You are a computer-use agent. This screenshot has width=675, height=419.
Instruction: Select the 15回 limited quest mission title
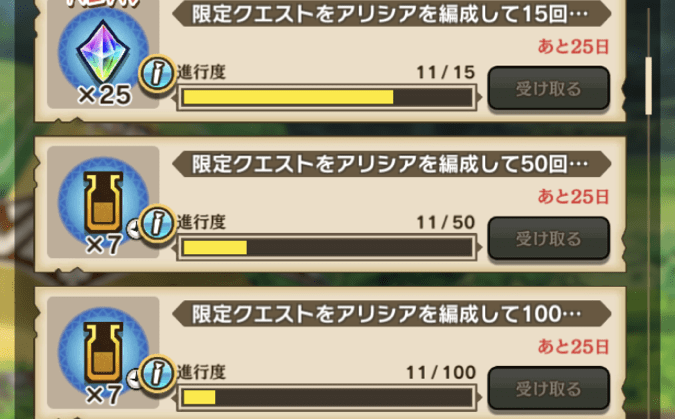tap(391, 14)
